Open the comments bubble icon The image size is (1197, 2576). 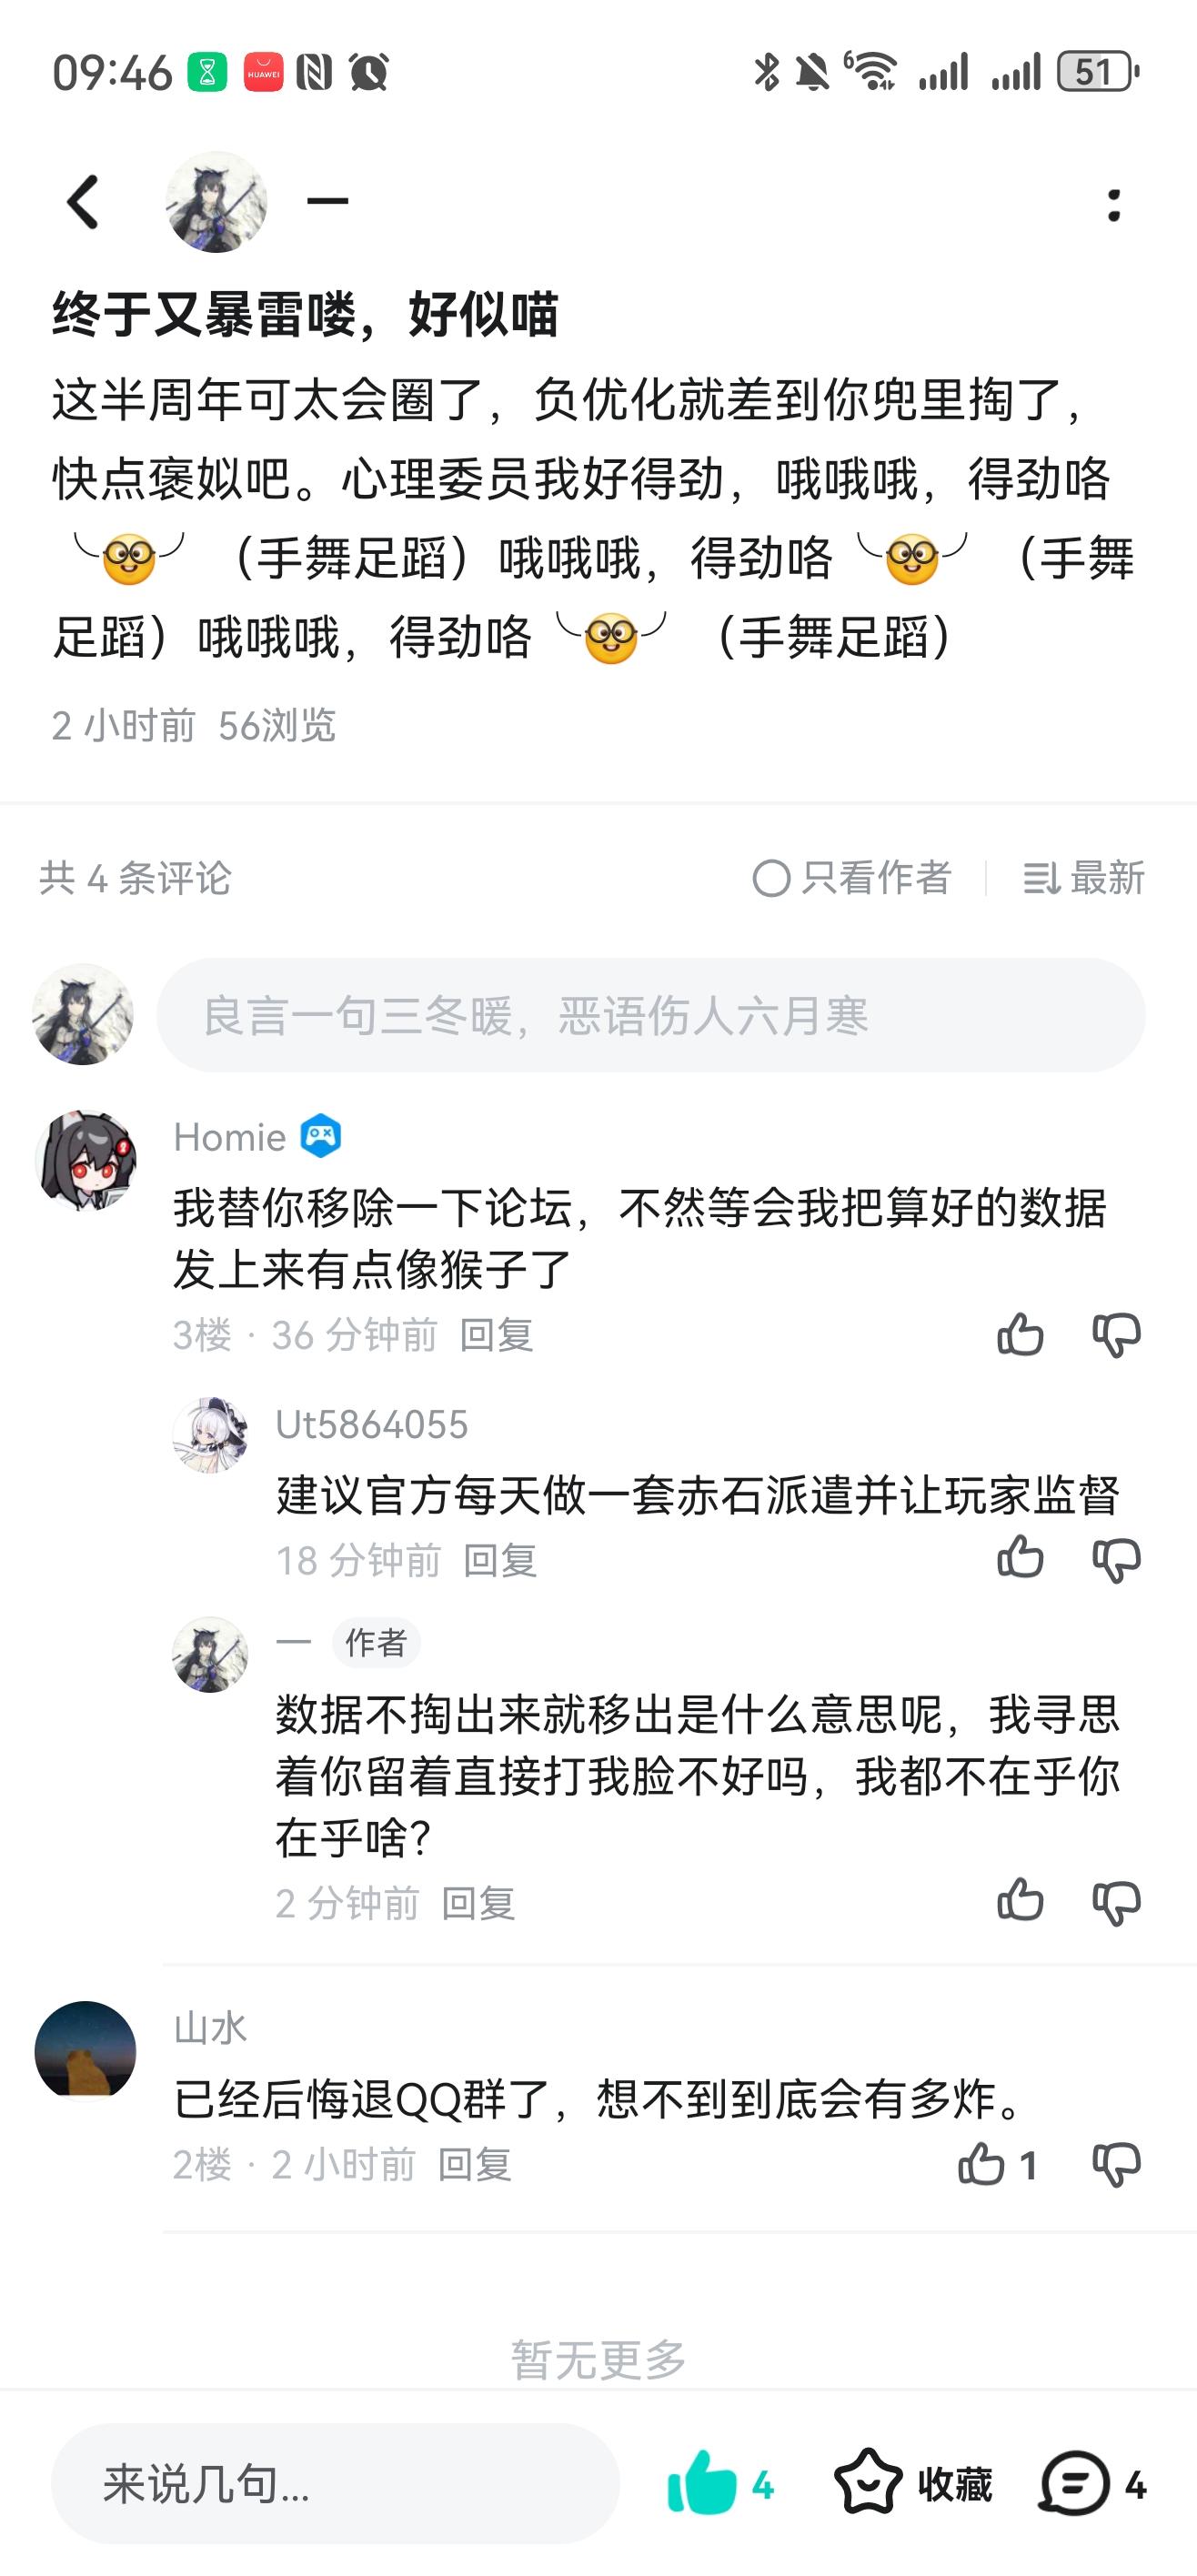tap(1074, 2482)
